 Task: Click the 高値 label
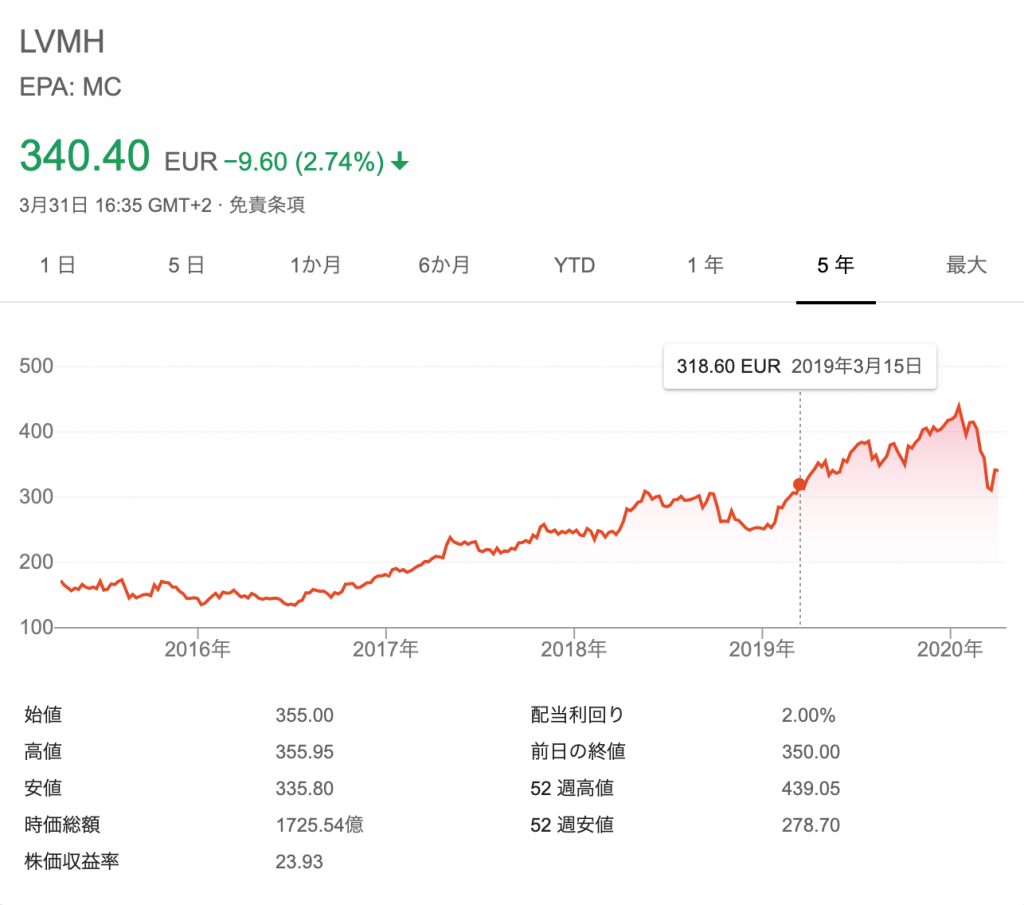pos(43,752)
